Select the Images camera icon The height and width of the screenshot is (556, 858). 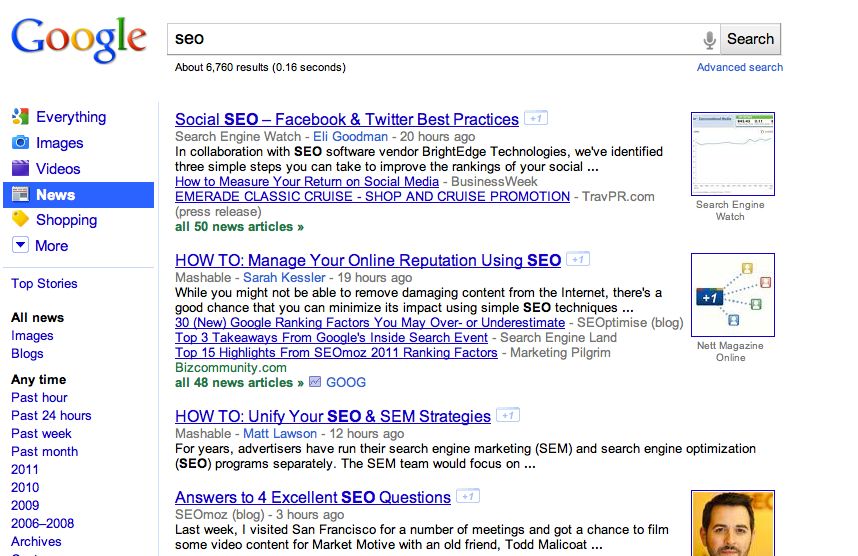pos(20,143)
